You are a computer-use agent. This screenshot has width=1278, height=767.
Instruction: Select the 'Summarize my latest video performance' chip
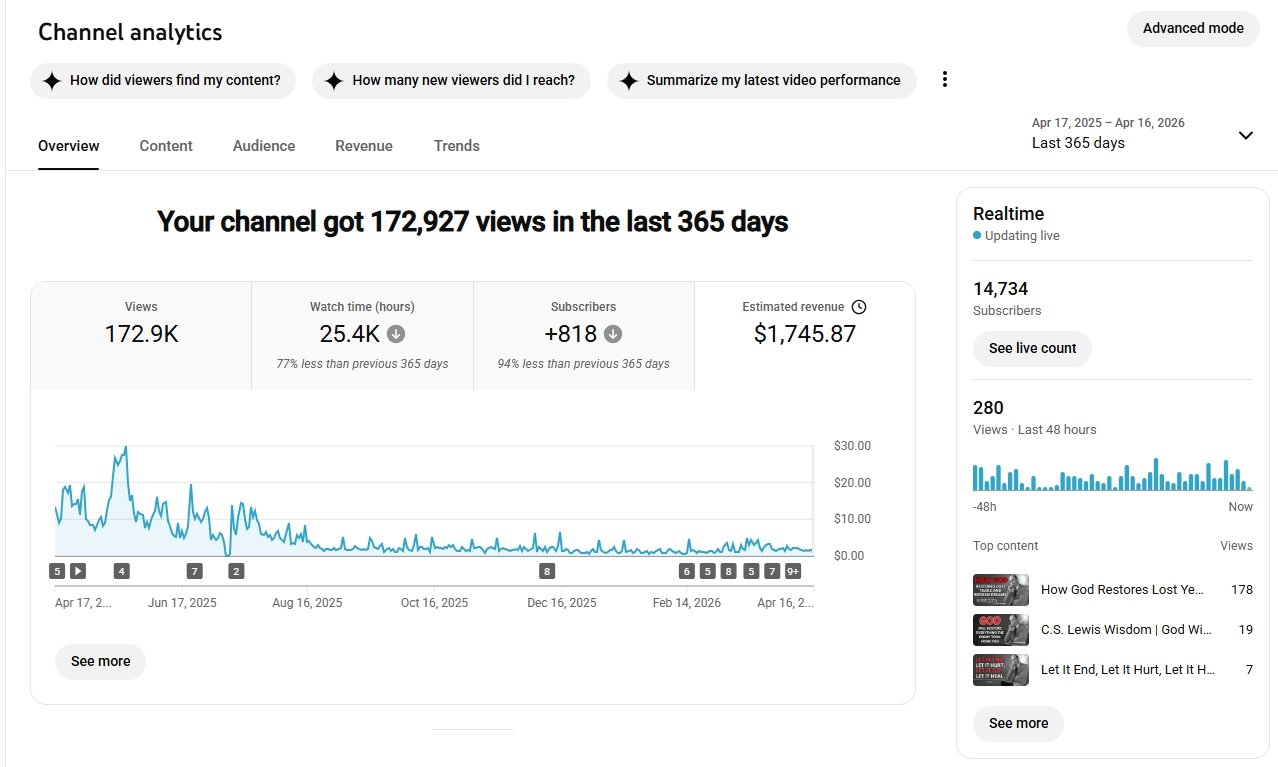[761, 80]
